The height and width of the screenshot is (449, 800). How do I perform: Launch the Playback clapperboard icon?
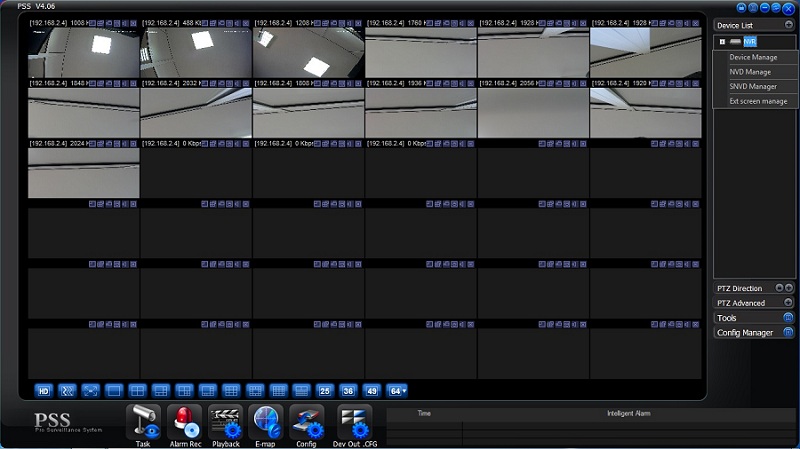pyautogui.click(x=226, y=422)
